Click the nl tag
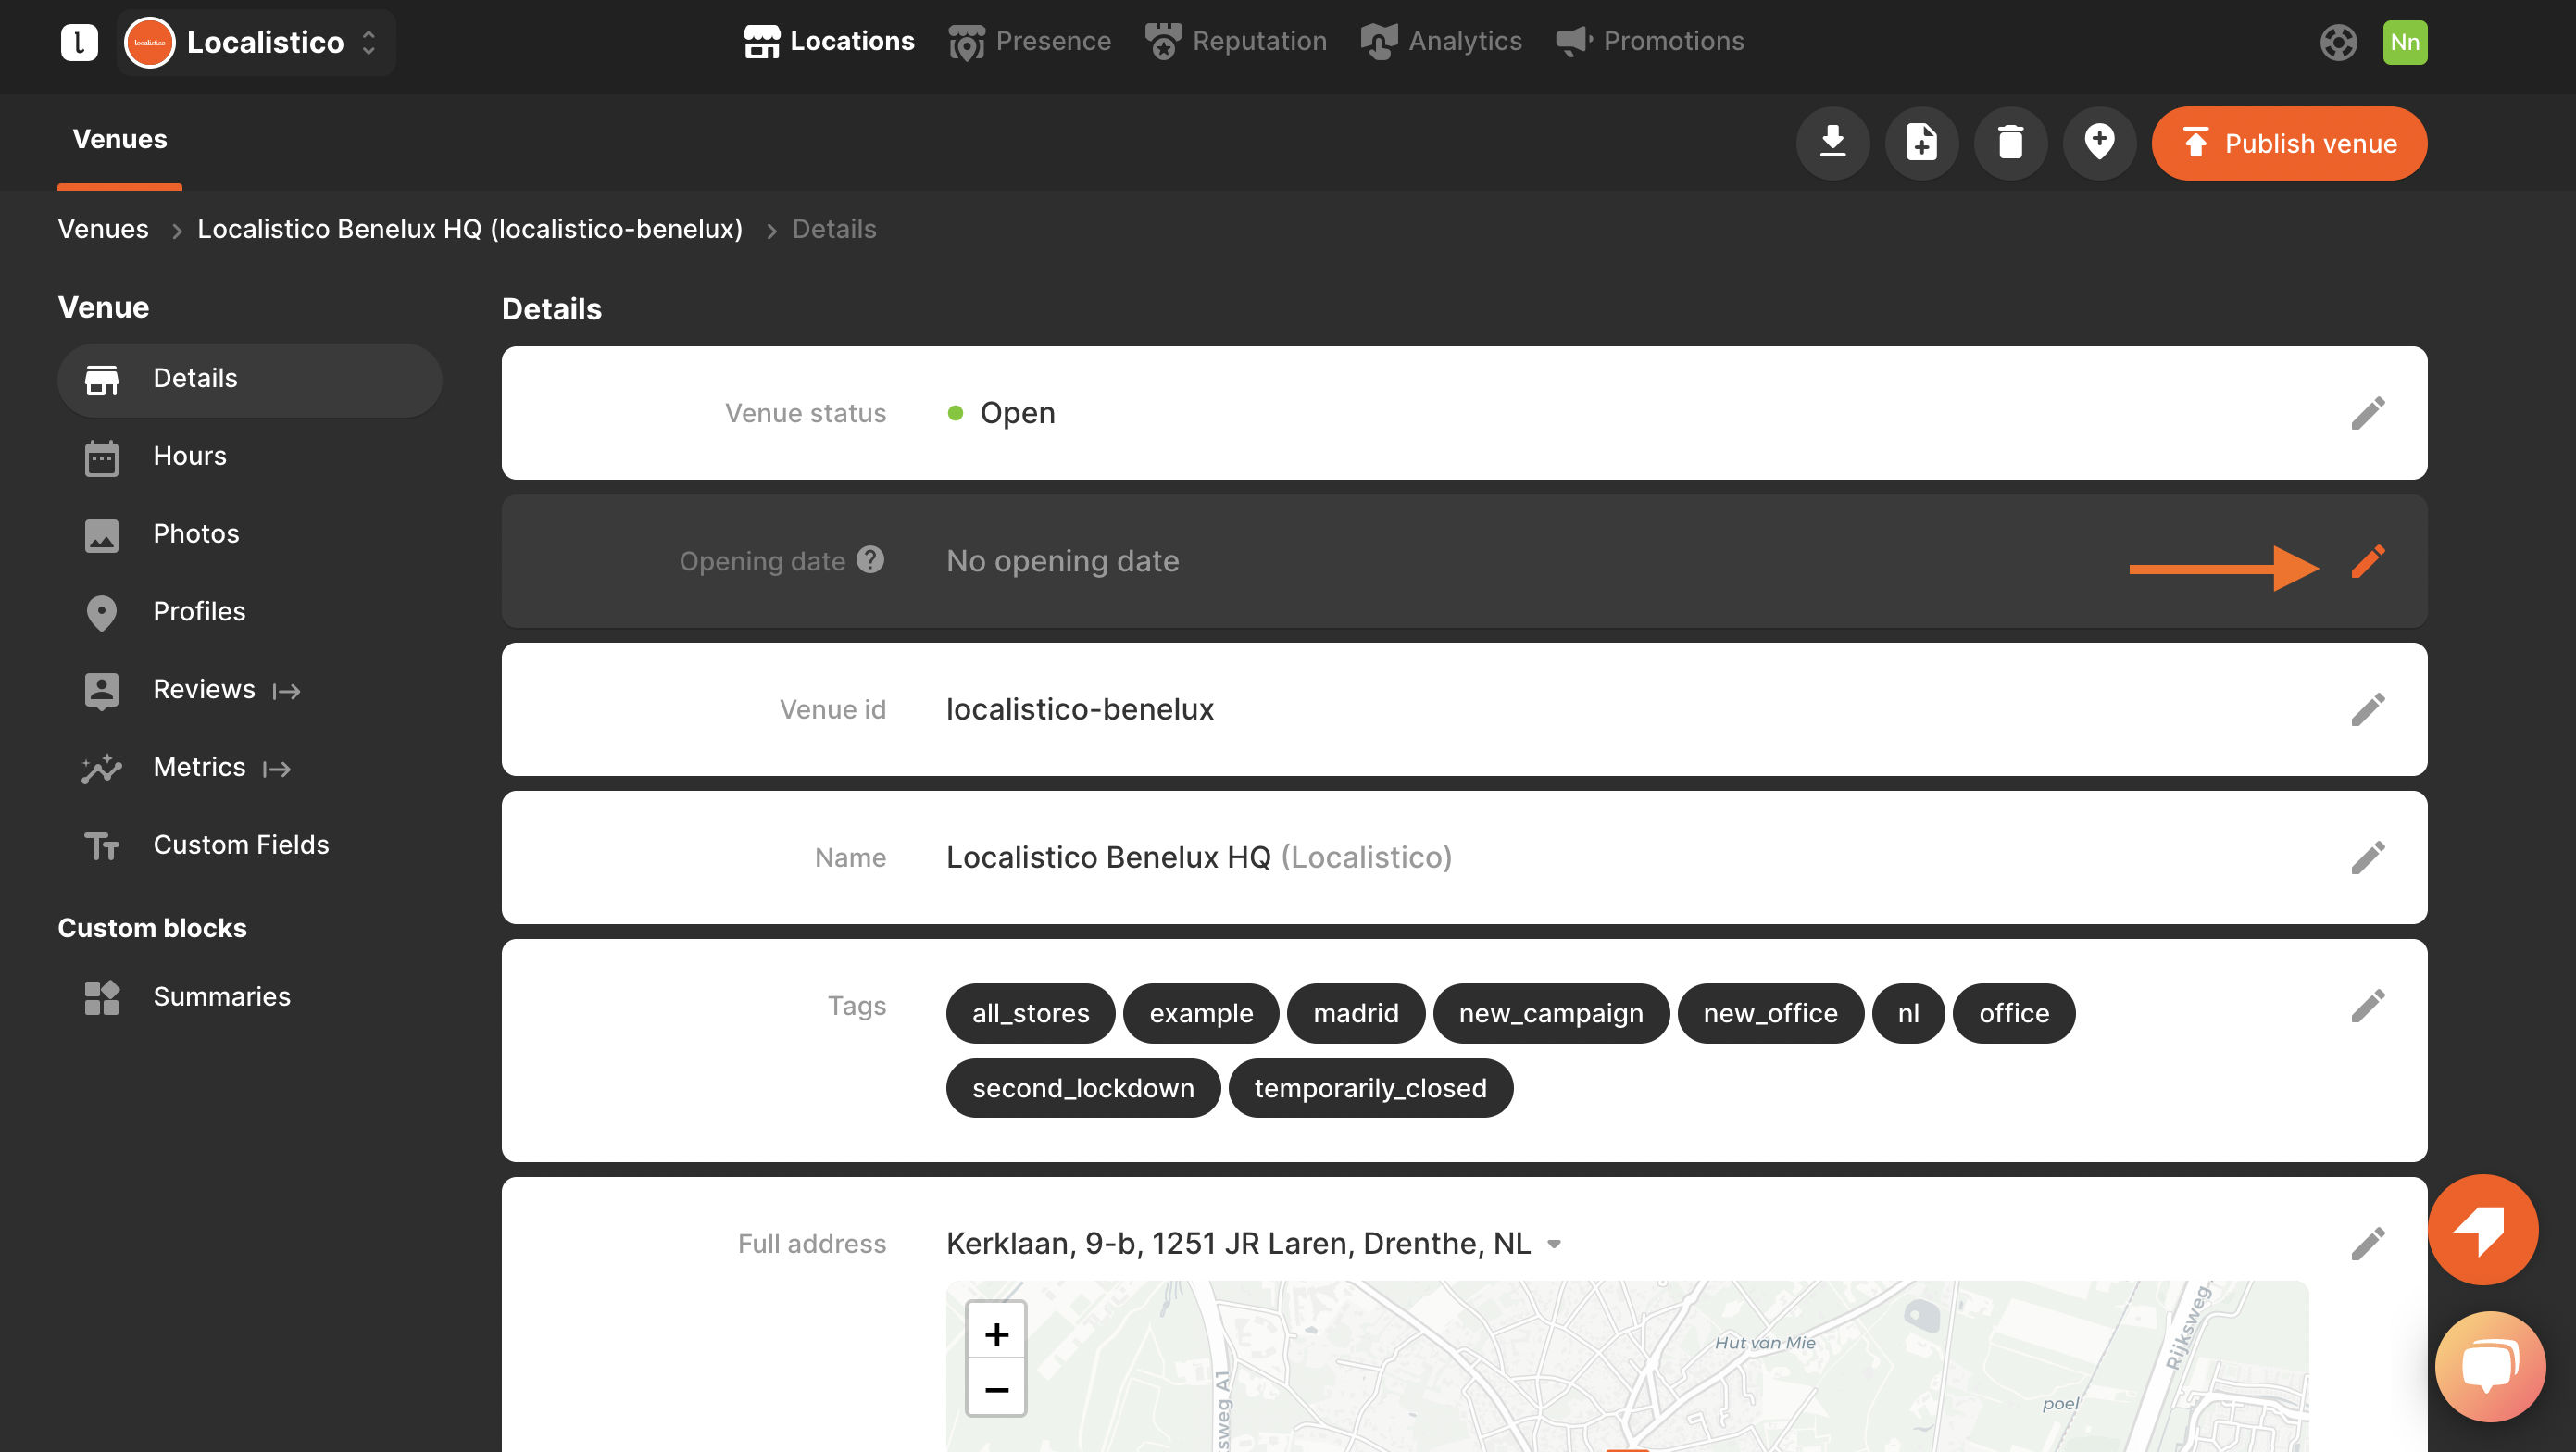This screenshot has width=2576, height=1452. click(1908, 1013)
